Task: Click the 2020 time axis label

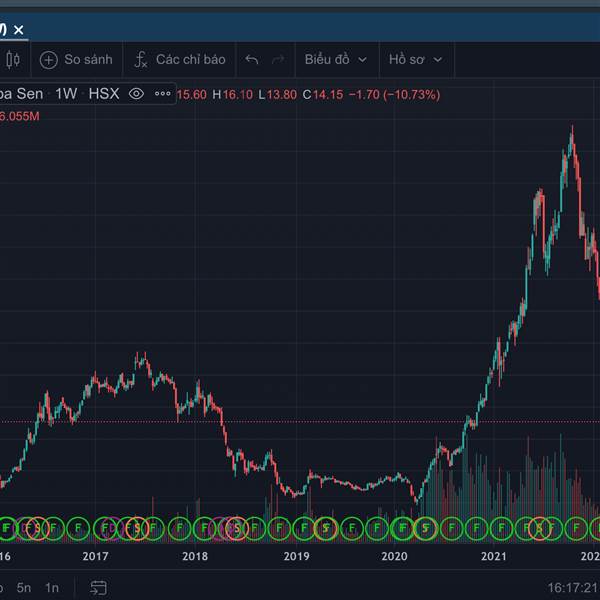Action: click(394, 556)
